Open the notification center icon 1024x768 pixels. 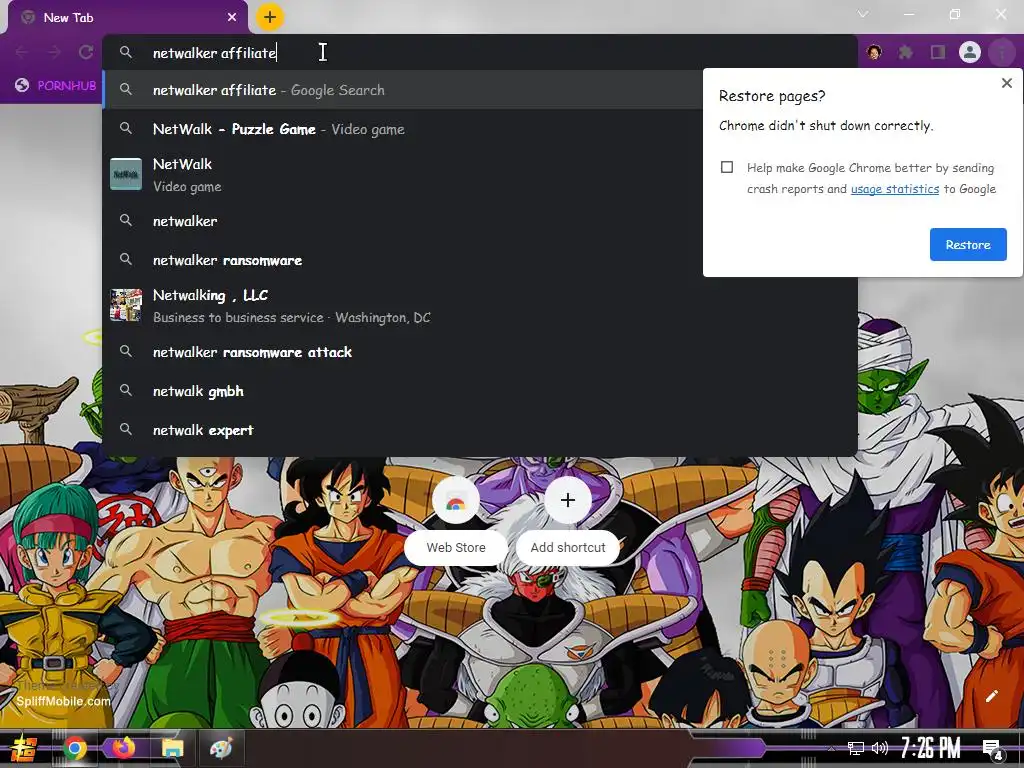pos(993,749)
